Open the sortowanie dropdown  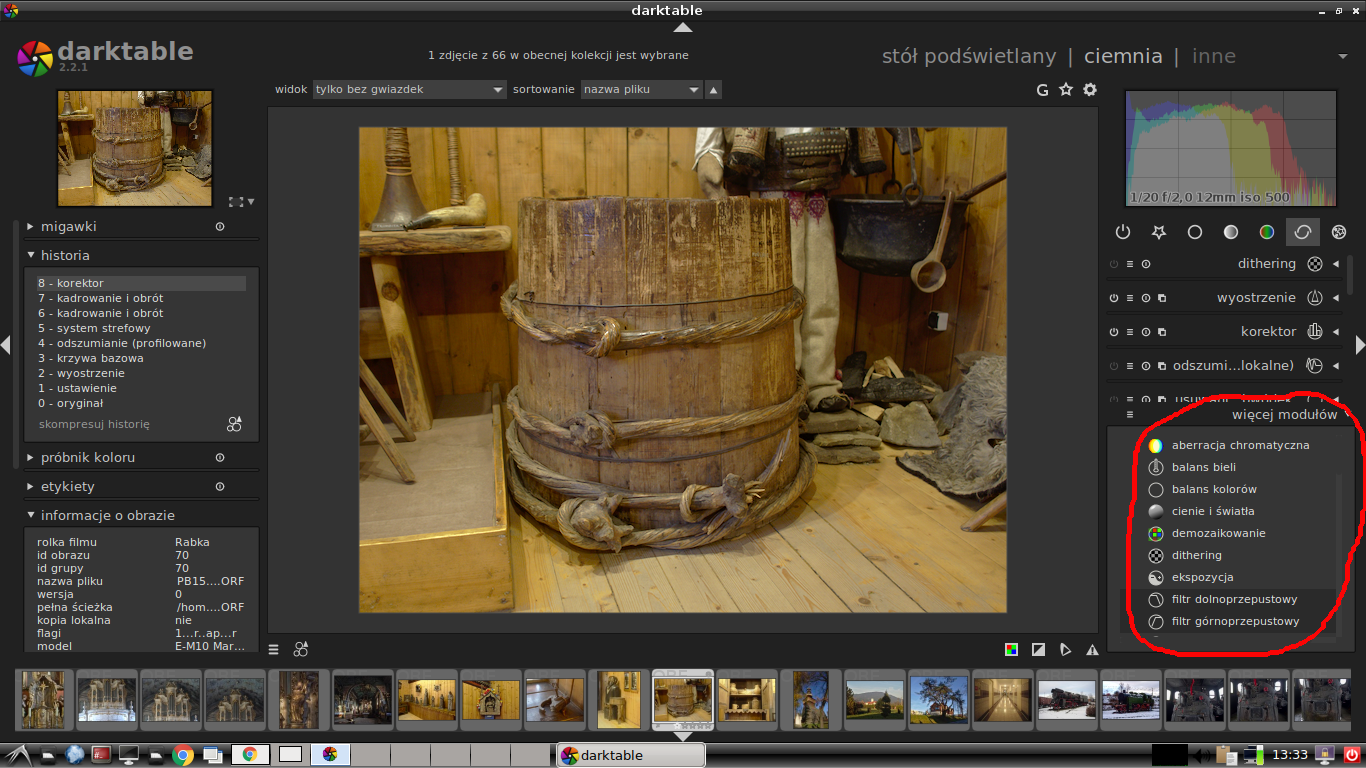[x=641, y=90]
